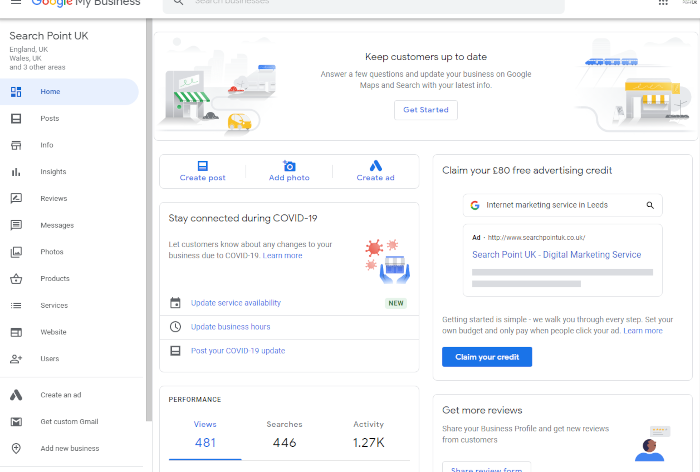This screenshot has height=472, width=700.
Task: Click the Photos menu label
Action: pyautogui.click(x=52, y=252)
